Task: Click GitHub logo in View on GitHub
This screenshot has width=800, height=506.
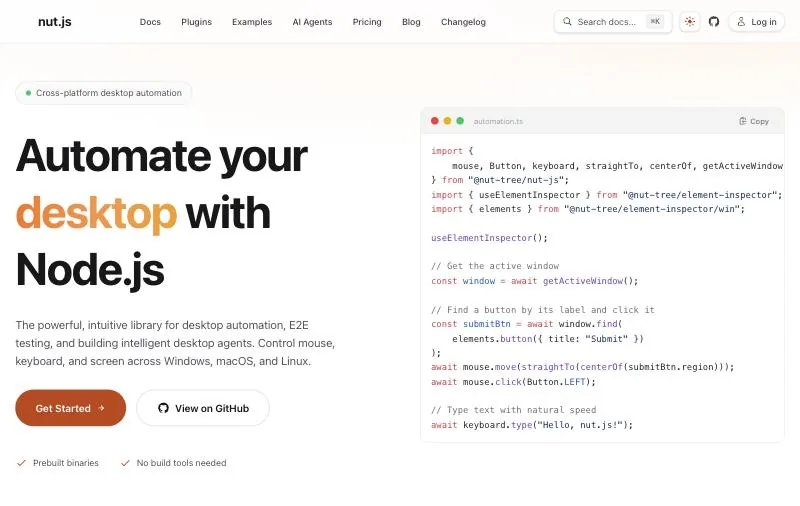Action: click(163, 408)
